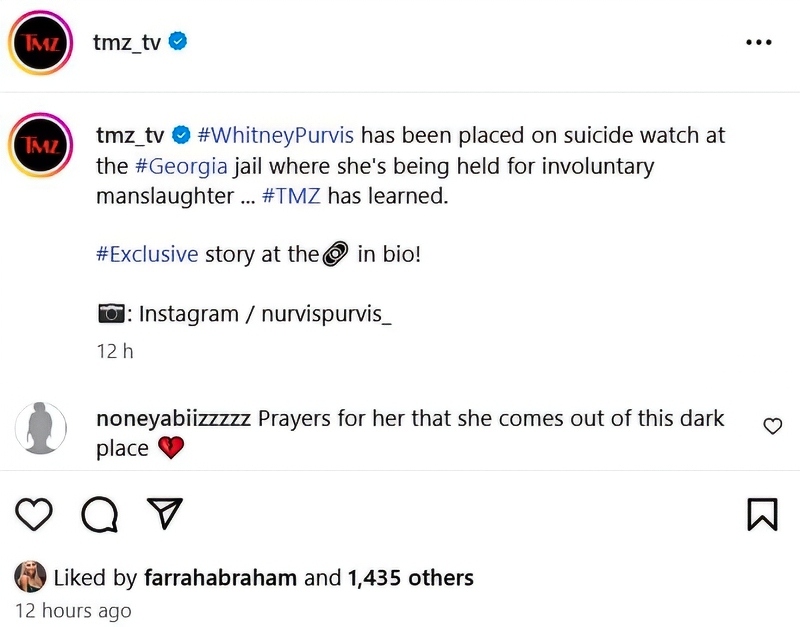Open the #Exclusive hashtag
Screen dimensions: 800x627
pos(147,254)
